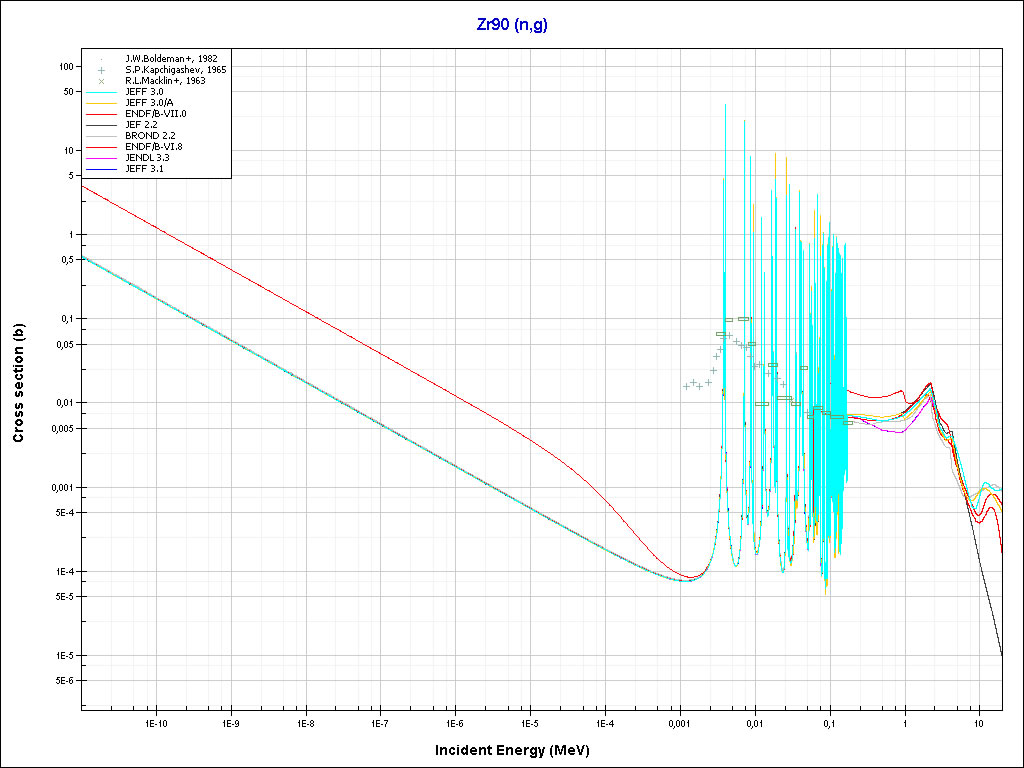Click the 1E-5 tick on the cross section axis
The width and height of the screenshot is (1024, 768).
point(64,655)
